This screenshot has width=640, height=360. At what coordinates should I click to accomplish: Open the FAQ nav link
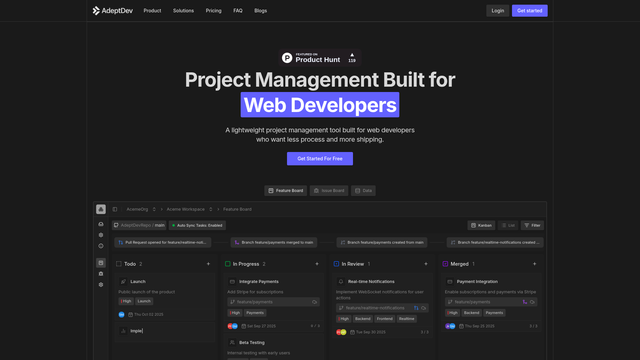click(238, 11)
